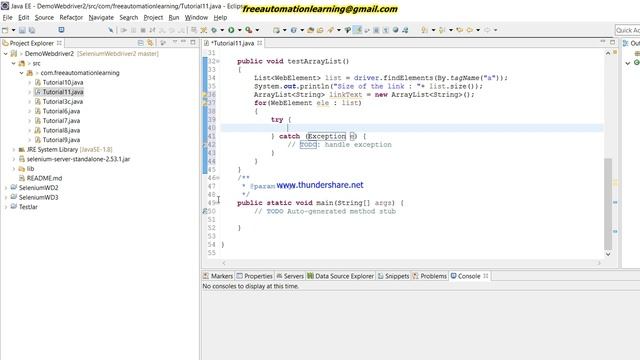The height and width of the screenshot is (360, 640).
Task: Open the Run menu
Action: (174, 18)
